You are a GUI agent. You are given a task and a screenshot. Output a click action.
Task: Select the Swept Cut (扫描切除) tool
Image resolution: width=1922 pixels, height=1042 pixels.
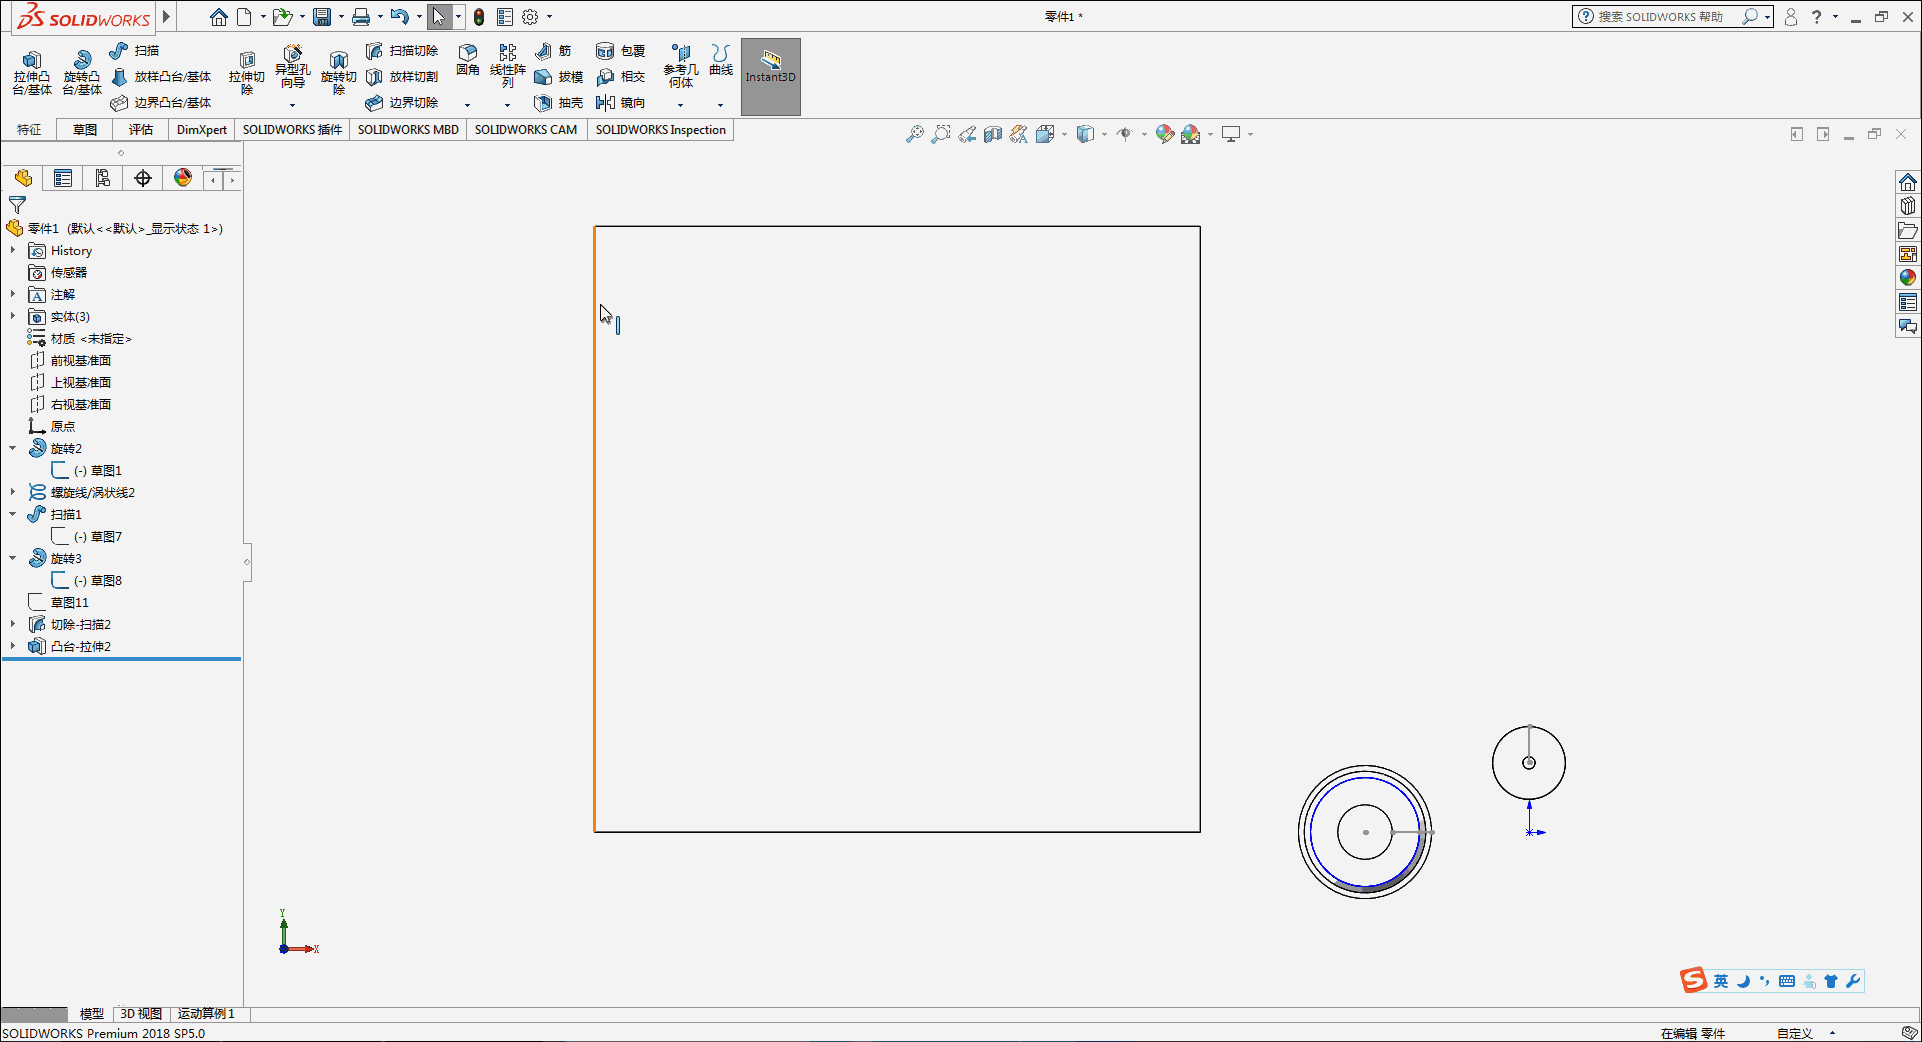coord(402,51)
